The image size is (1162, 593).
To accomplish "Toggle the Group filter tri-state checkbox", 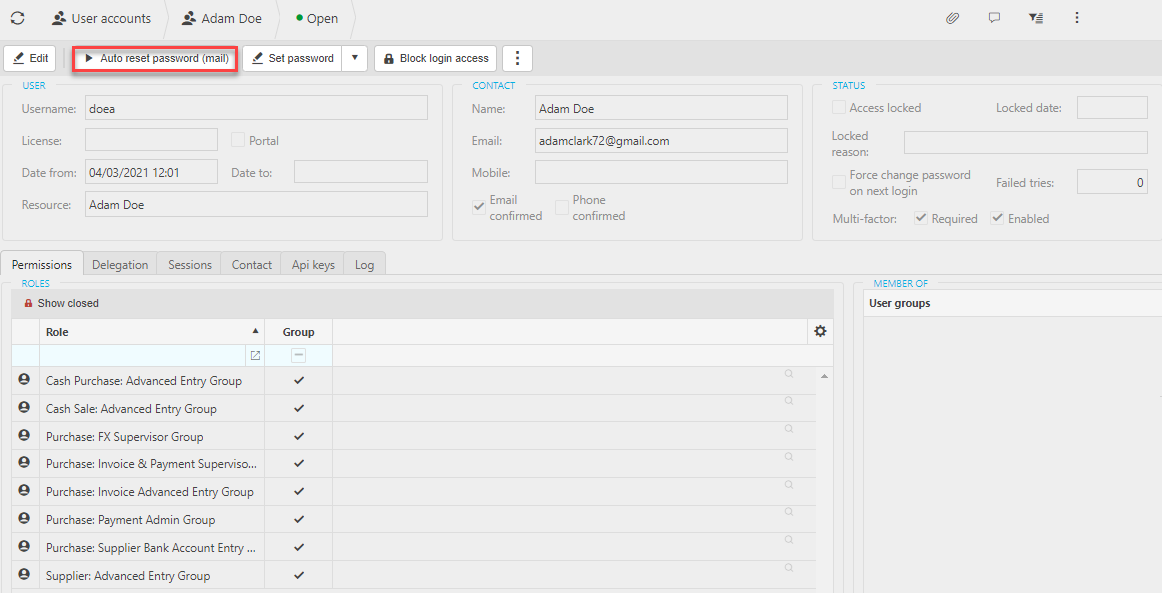I will (x=299, y=356).
